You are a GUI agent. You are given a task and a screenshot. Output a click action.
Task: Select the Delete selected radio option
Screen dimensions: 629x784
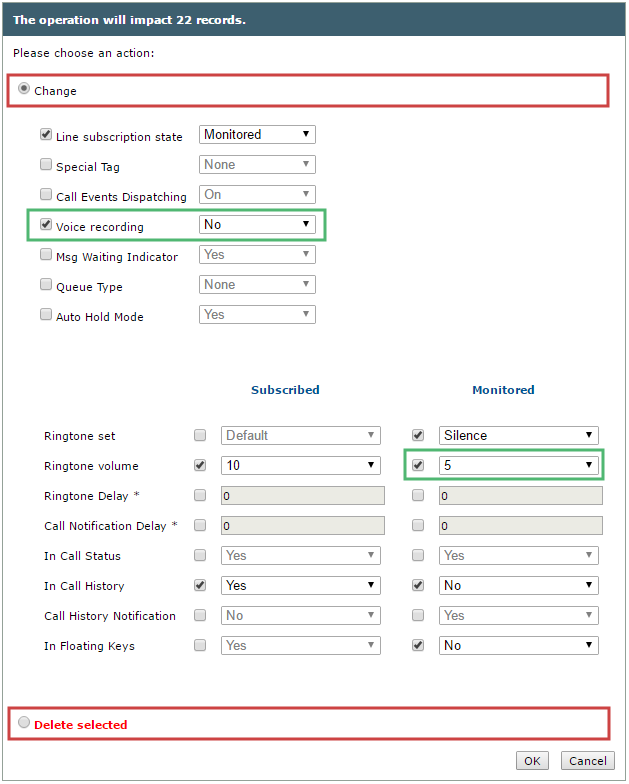click(x=24, y=722)
